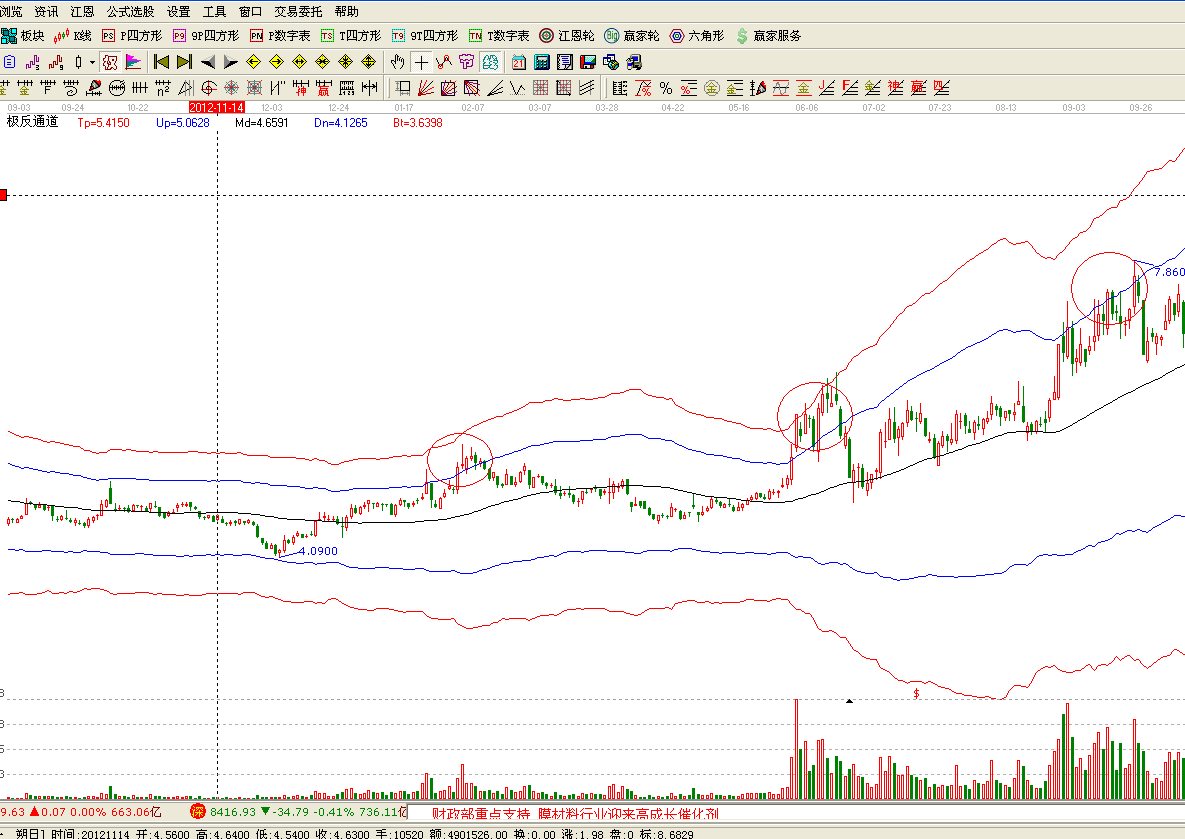
Task: Toggle the pressed teal toolbar button next to crosshair
Action: [490, 62]
